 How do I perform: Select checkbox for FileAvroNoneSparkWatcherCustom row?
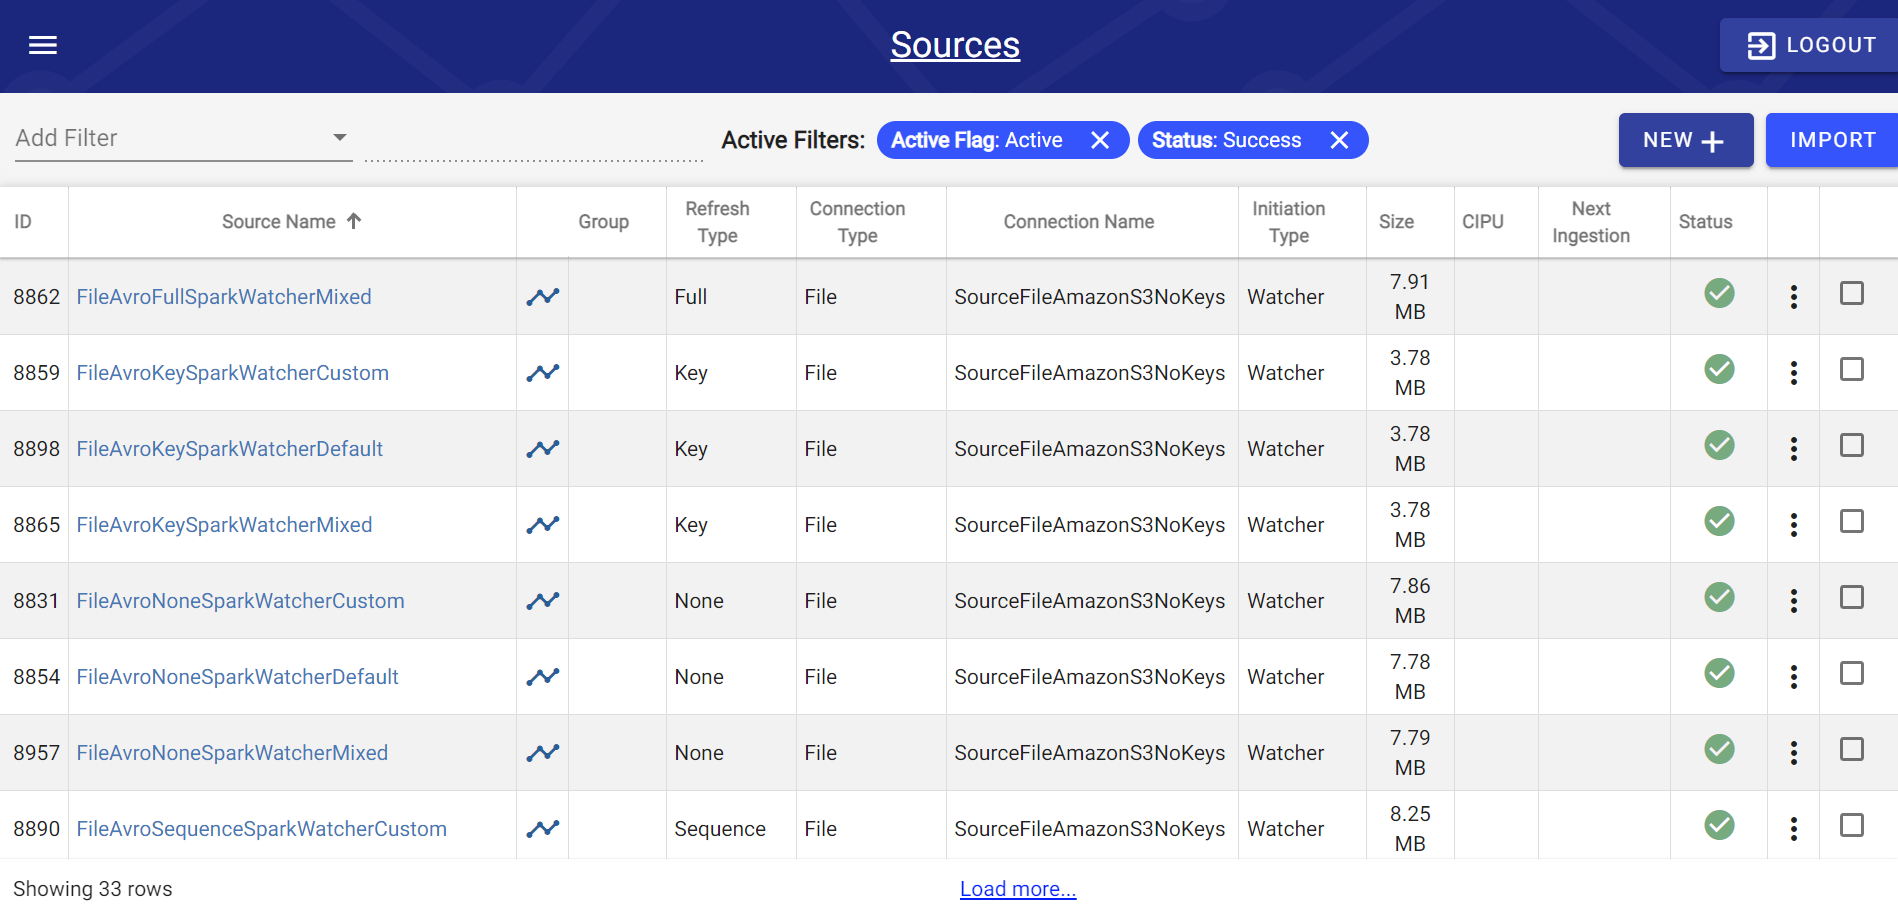pyautogui.click(x=1852, y=597)
